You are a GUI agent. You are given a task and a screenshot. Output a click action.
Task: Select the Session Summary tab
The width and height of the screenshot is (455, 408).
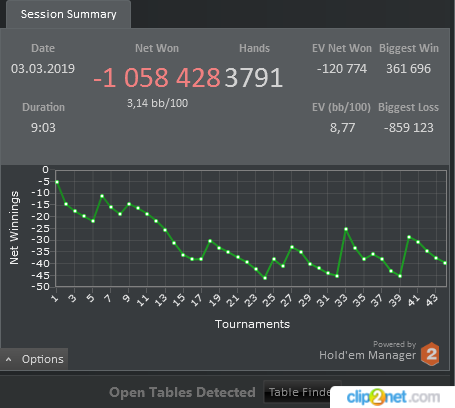(x=68, y=14)
